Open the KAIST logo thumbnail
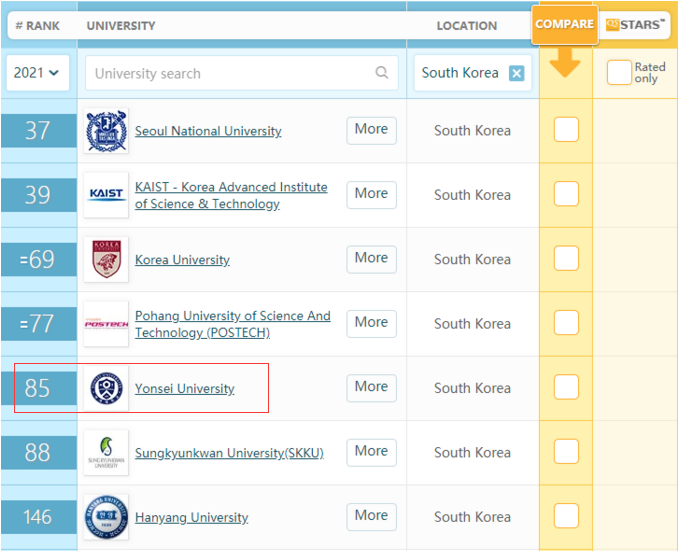The width and height of the screenshot is (680, 551). click(x=106, y=195)
